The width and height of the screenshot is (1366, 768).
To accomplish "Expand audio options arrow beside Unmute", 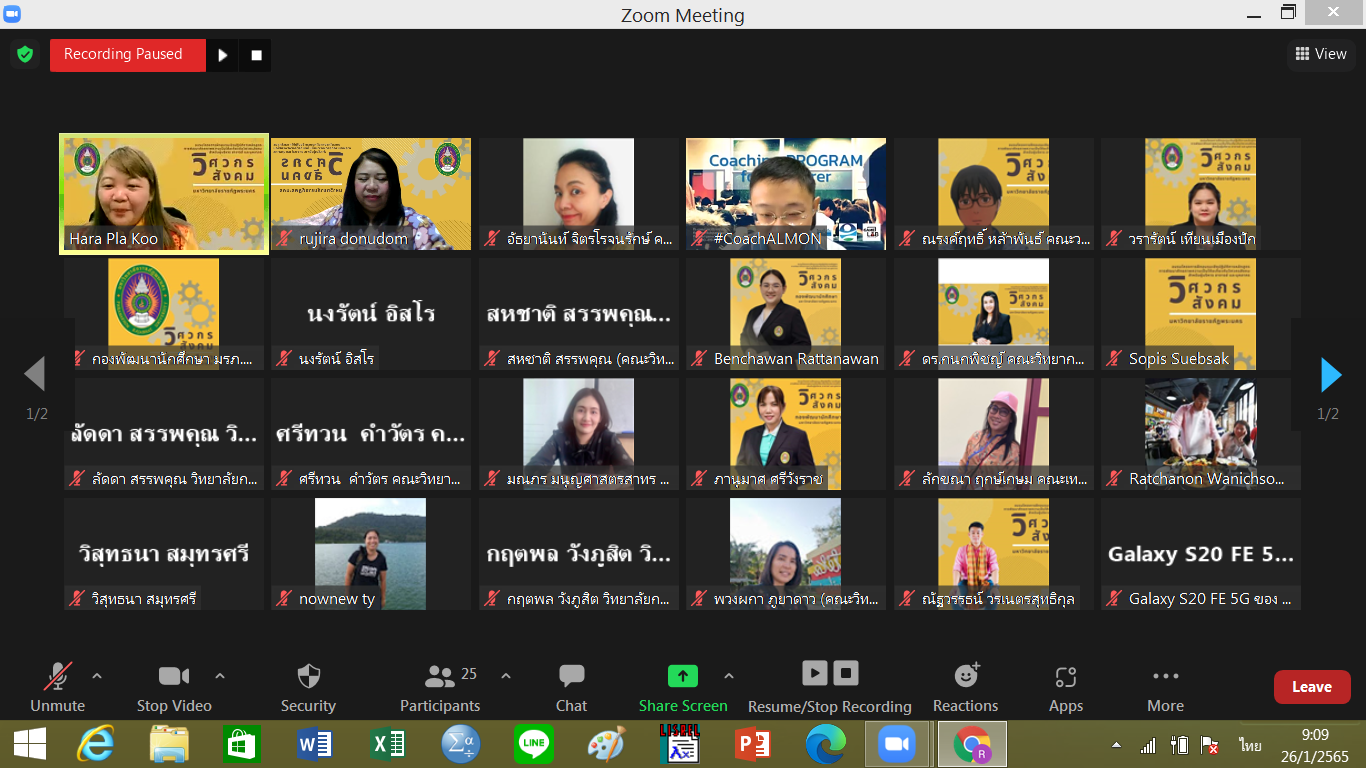I will (x=97, y=676).
